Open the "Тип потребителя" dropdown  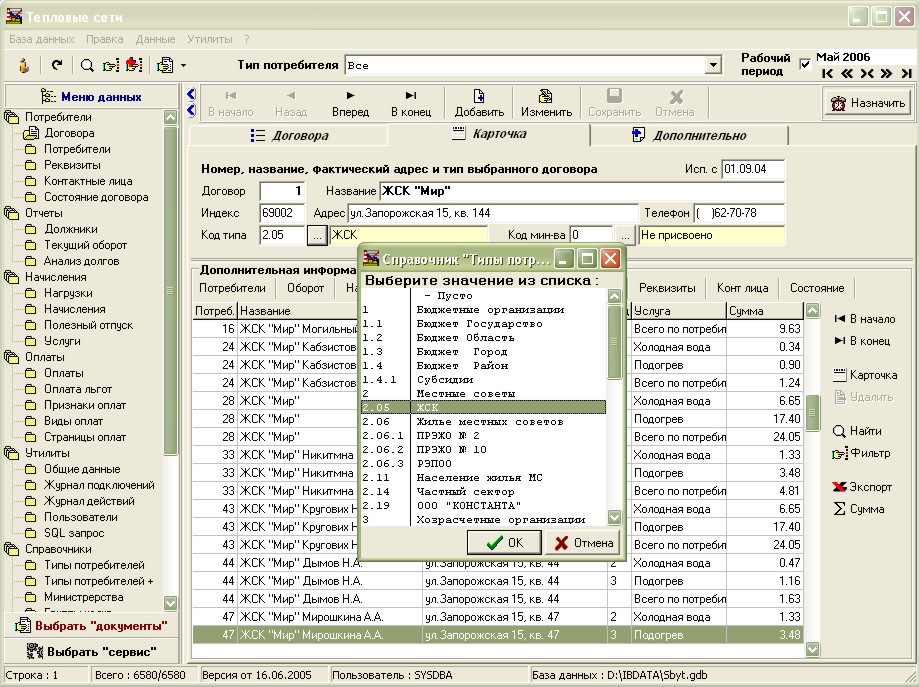click(x=713, y=65)
